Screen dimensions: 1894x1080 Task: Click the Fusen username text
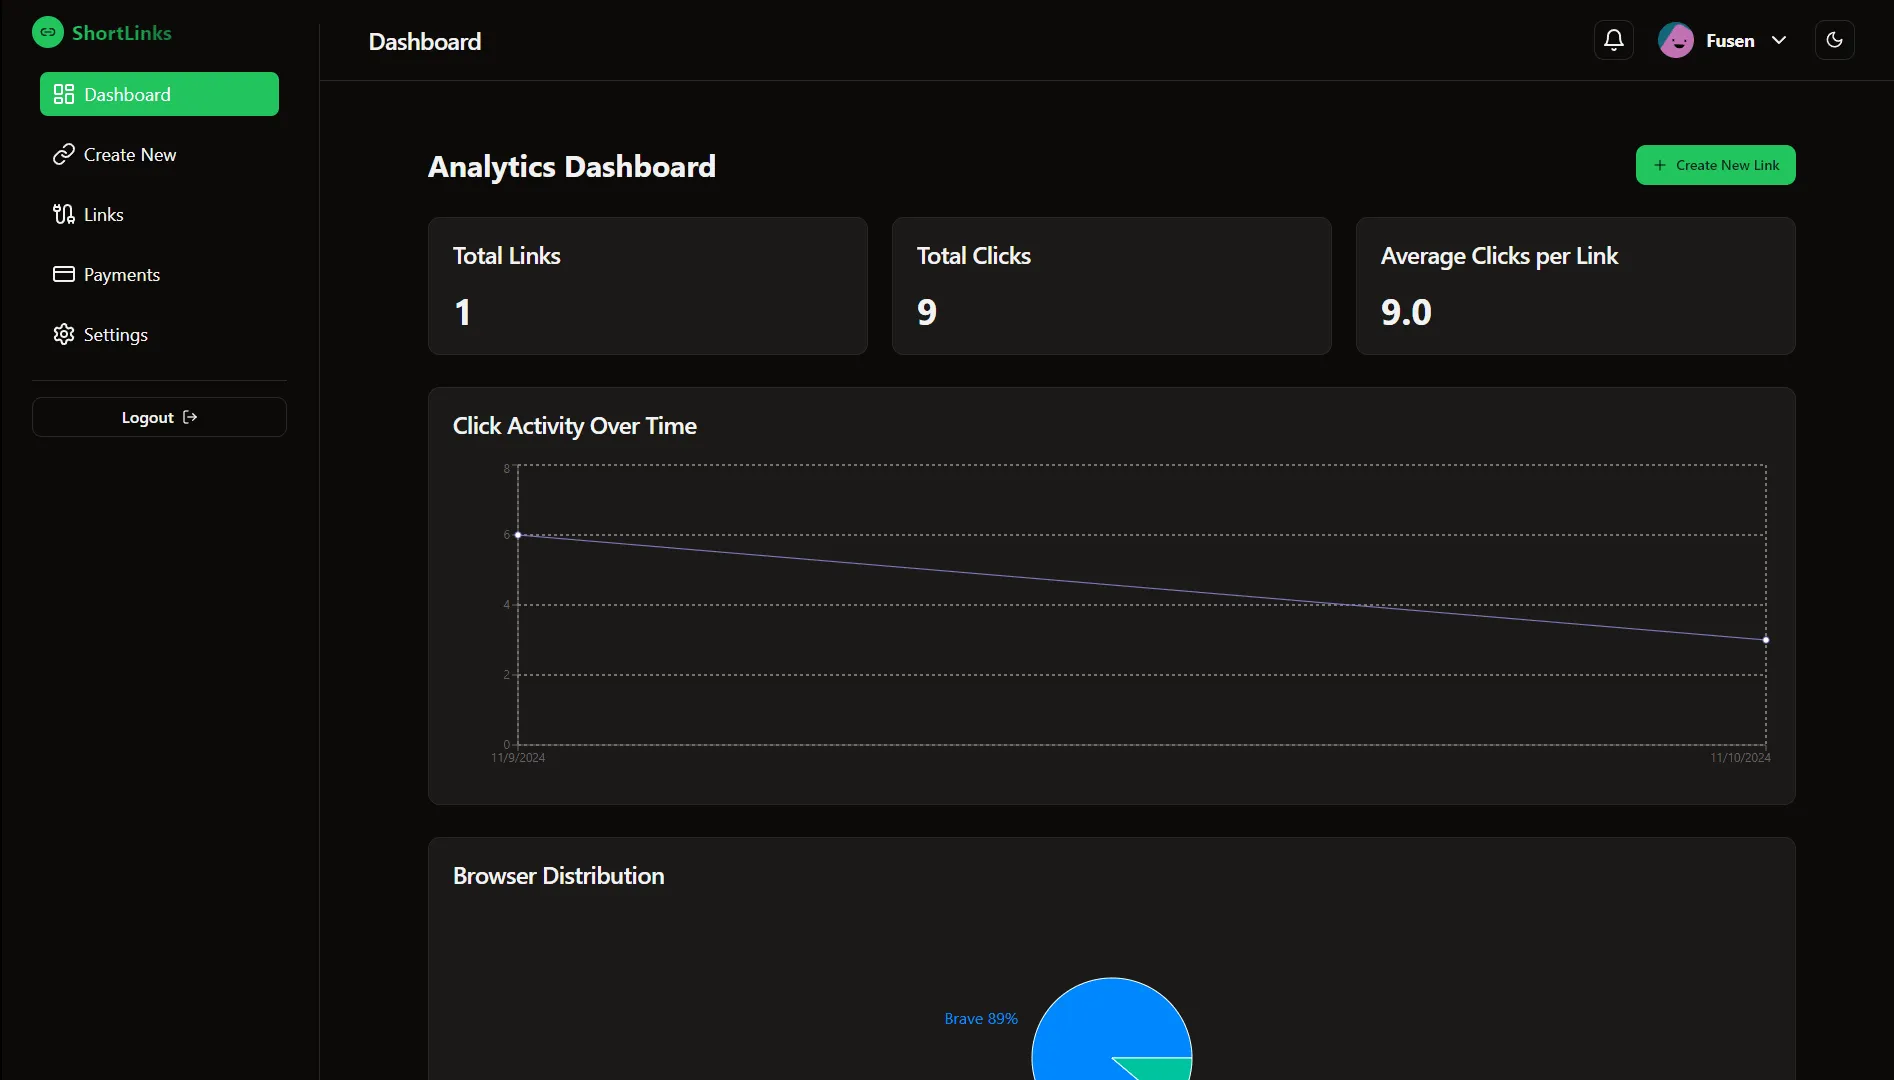click(x=1730, y=41)
